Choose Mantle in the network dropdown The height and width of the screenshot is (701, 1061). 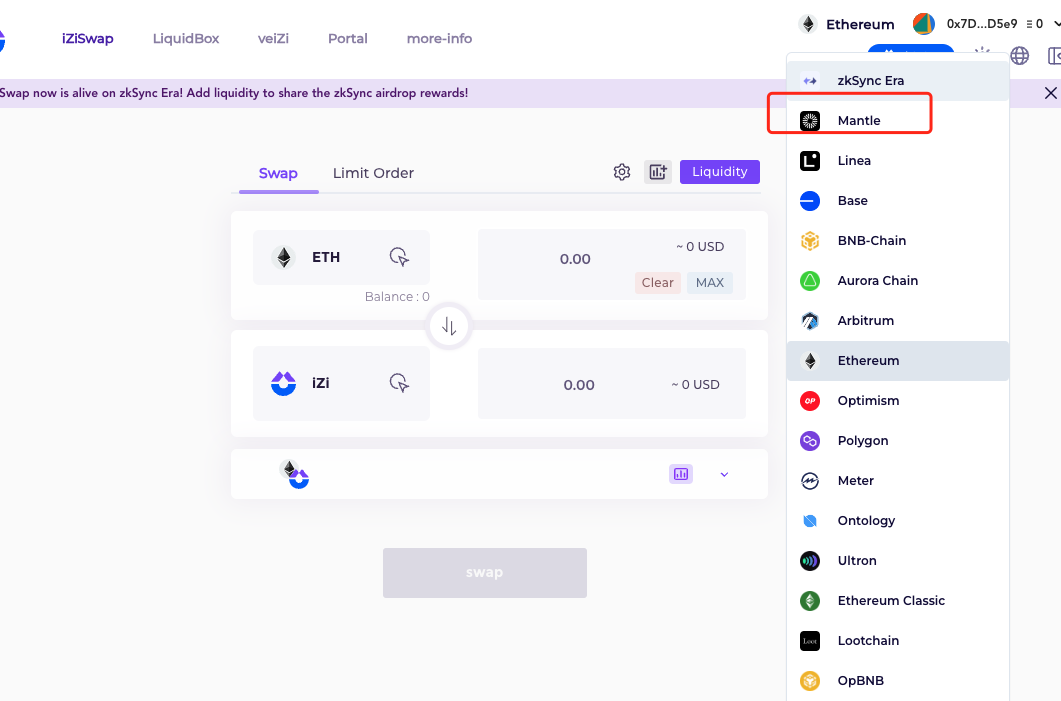[897, 120]
